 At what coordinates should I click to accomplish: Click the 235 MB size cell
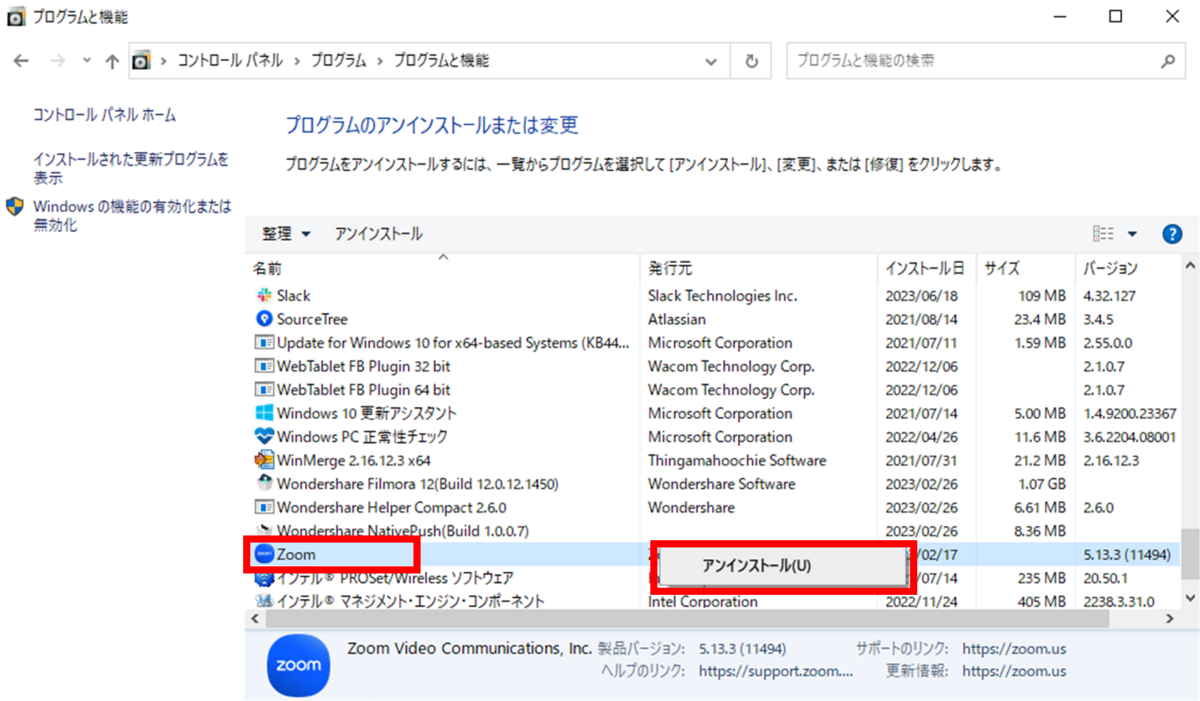pyautogui.click(x=1042, y=578)
